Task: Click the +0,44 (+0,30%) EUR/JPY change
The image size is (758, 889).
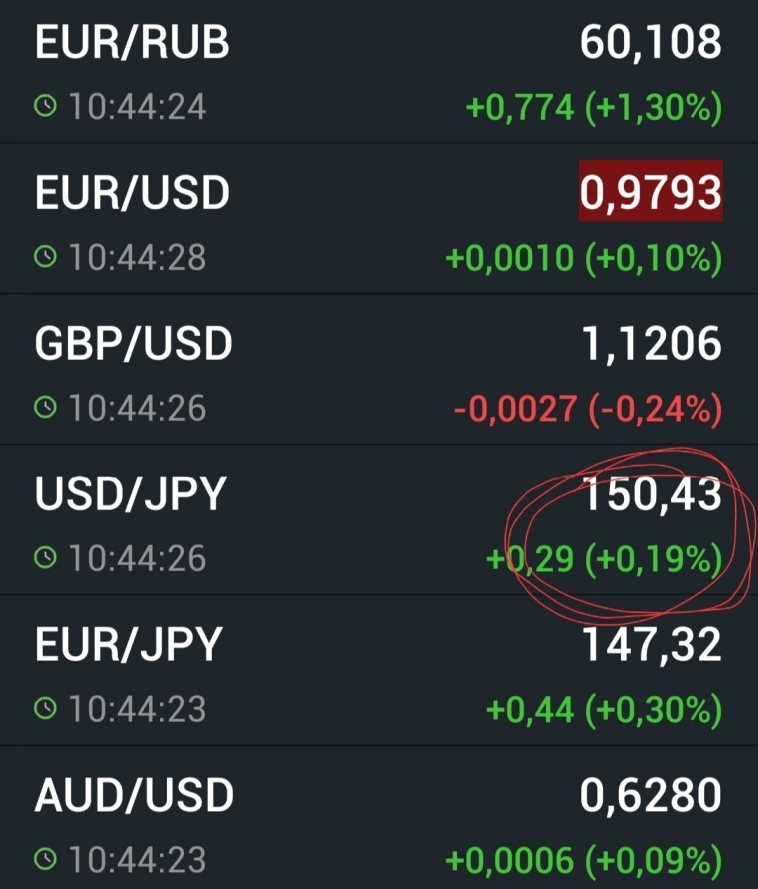Action: coord(603,710)
